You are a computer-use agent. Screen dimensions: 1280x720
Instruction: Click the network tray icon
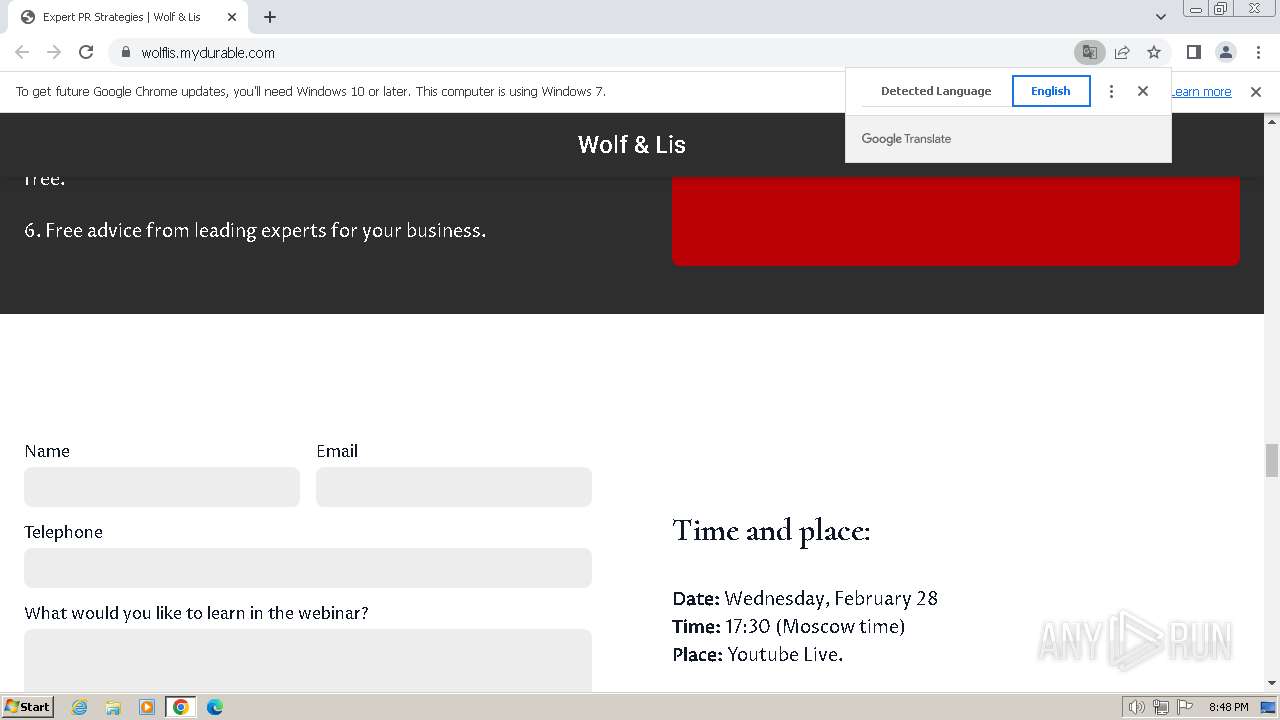point(1161,707)
